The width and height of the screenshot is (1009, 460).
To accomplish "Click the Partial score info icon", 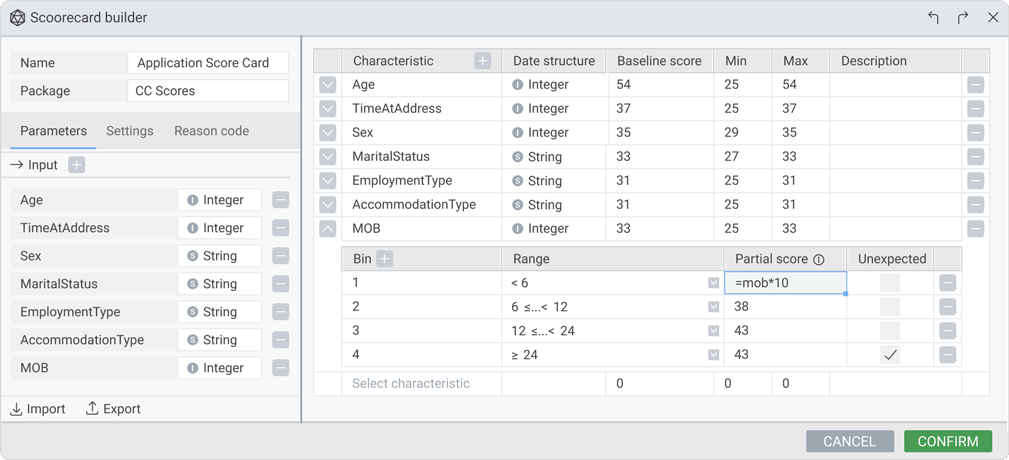I will (x=819, y=260).
